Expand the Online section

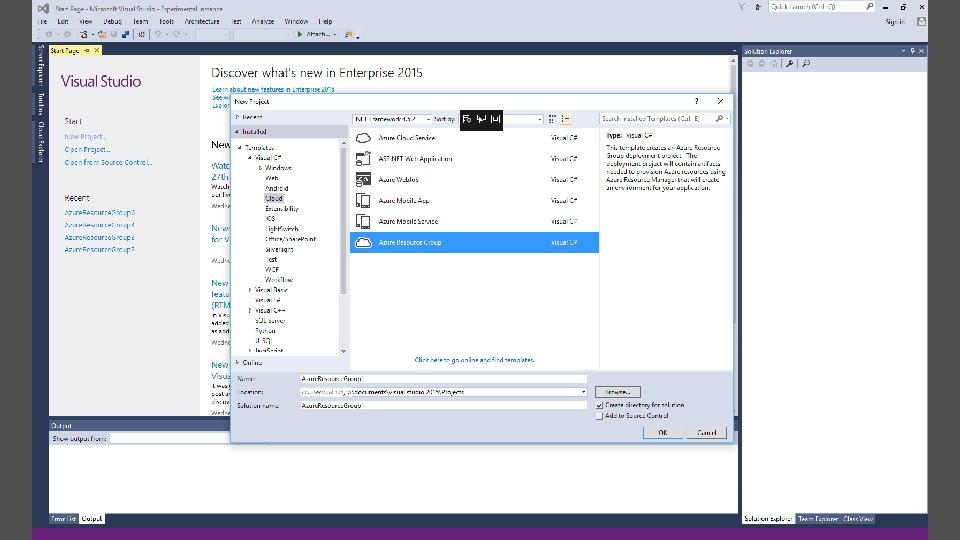[x=238, y=362]
